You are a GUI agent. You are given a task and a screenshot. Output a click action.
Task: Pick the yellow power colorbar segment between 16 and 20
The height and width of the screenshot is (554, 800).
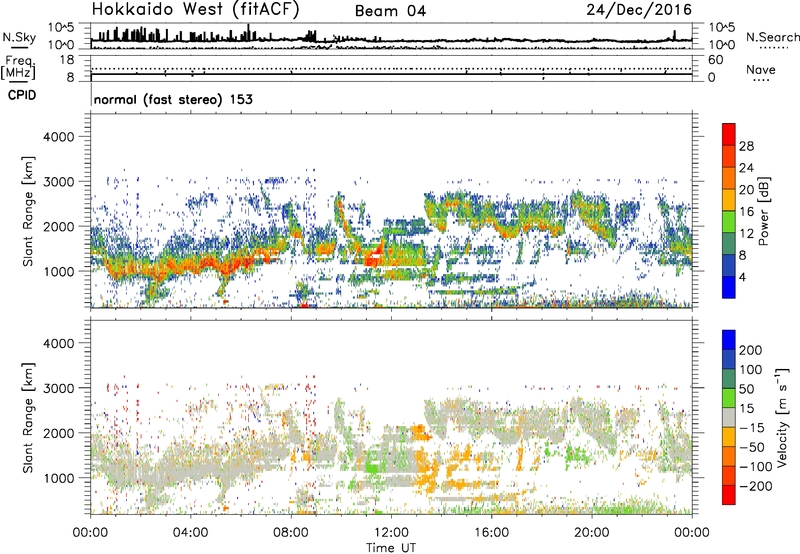(x=729, y=200)
